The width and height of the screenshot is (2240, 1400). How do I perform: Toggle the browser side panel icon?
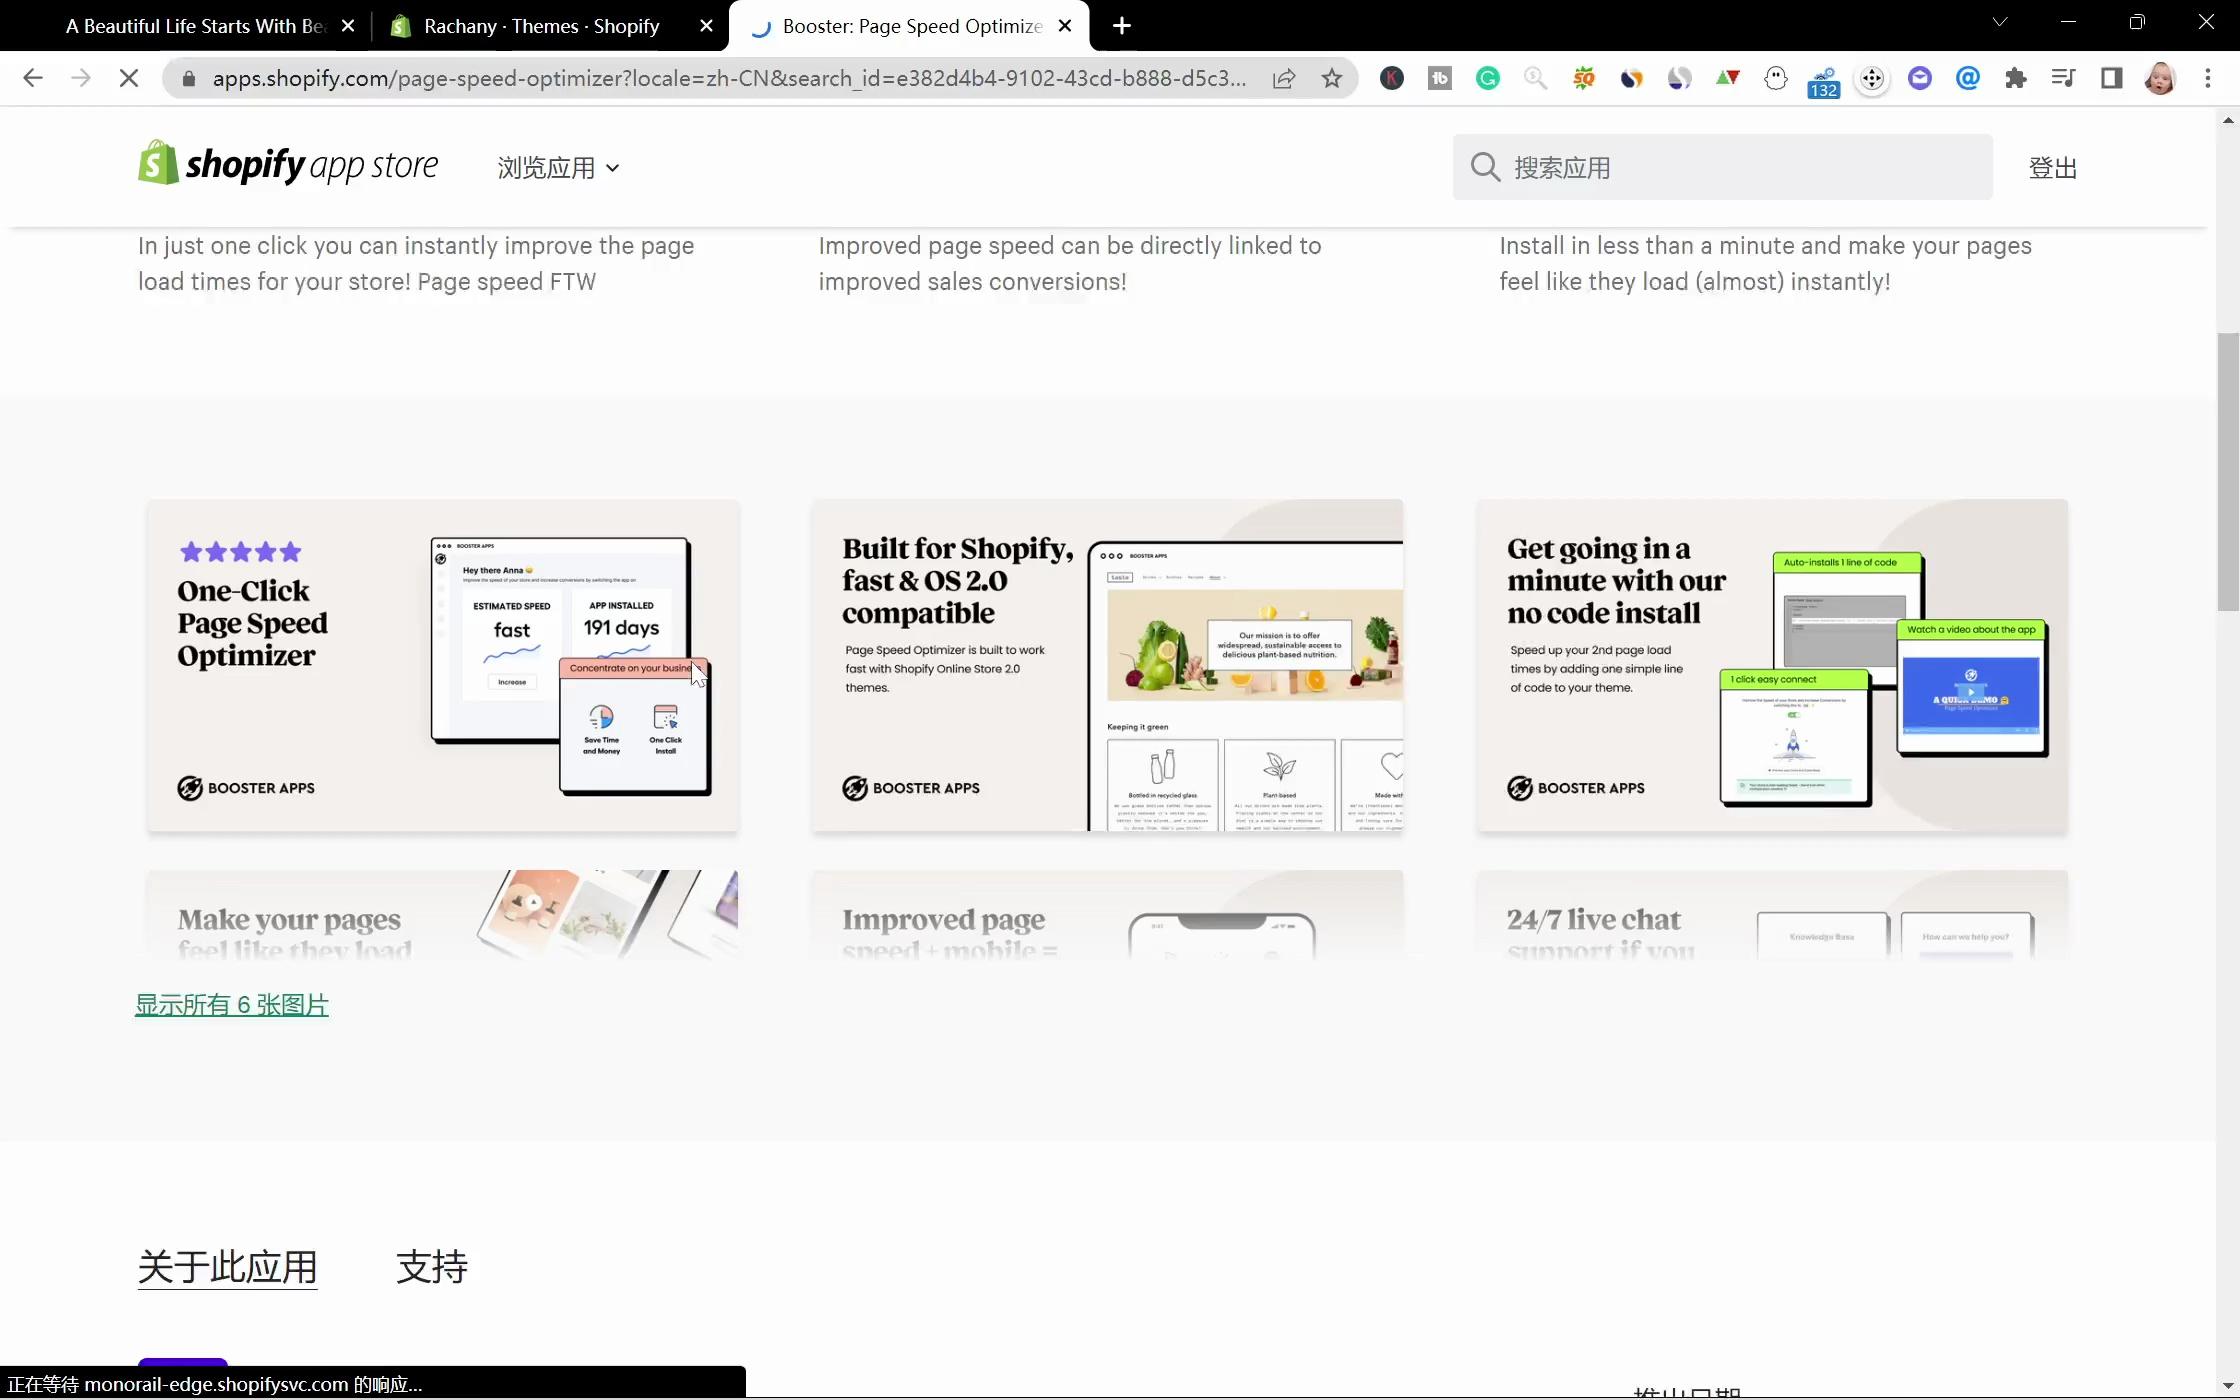coord(2111,78)
